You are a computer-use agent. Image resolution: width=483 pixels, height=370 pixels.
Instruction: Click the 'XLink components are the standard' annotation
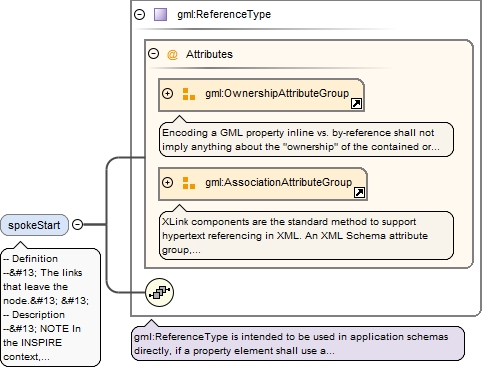point(306,235)
